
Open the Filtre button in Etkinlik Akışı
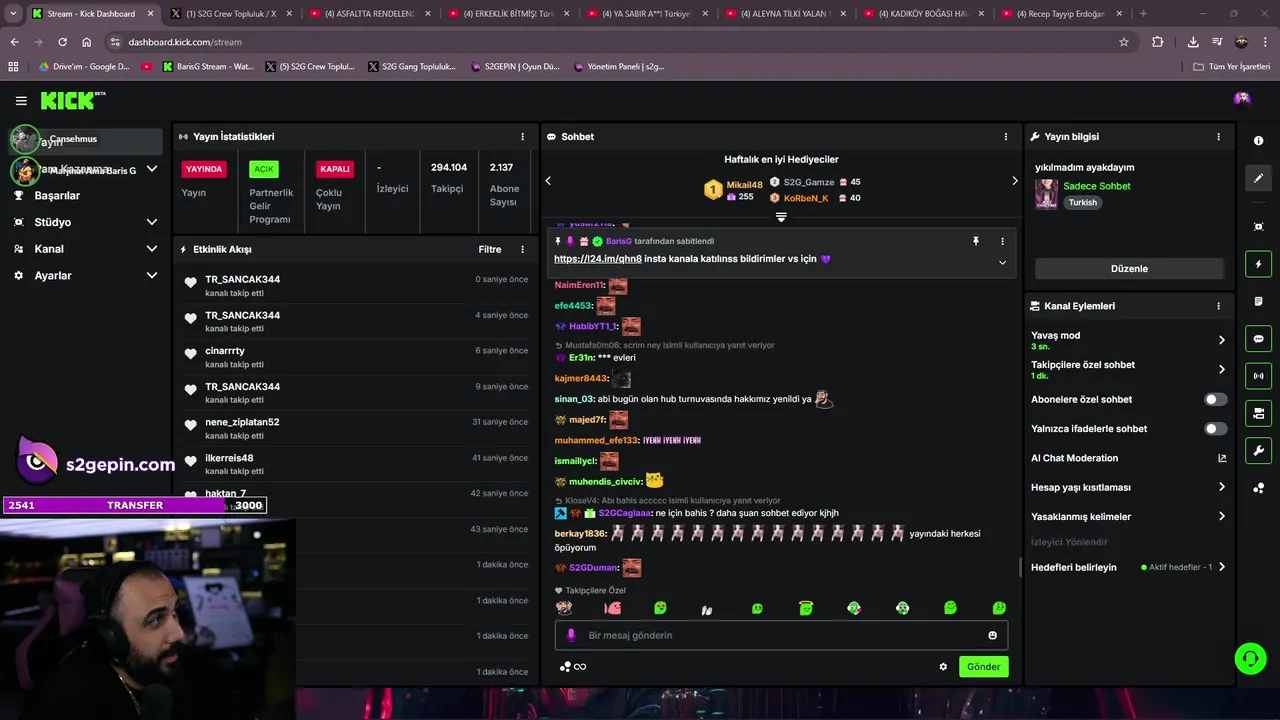pyautogui.click(x=490, y=249)
